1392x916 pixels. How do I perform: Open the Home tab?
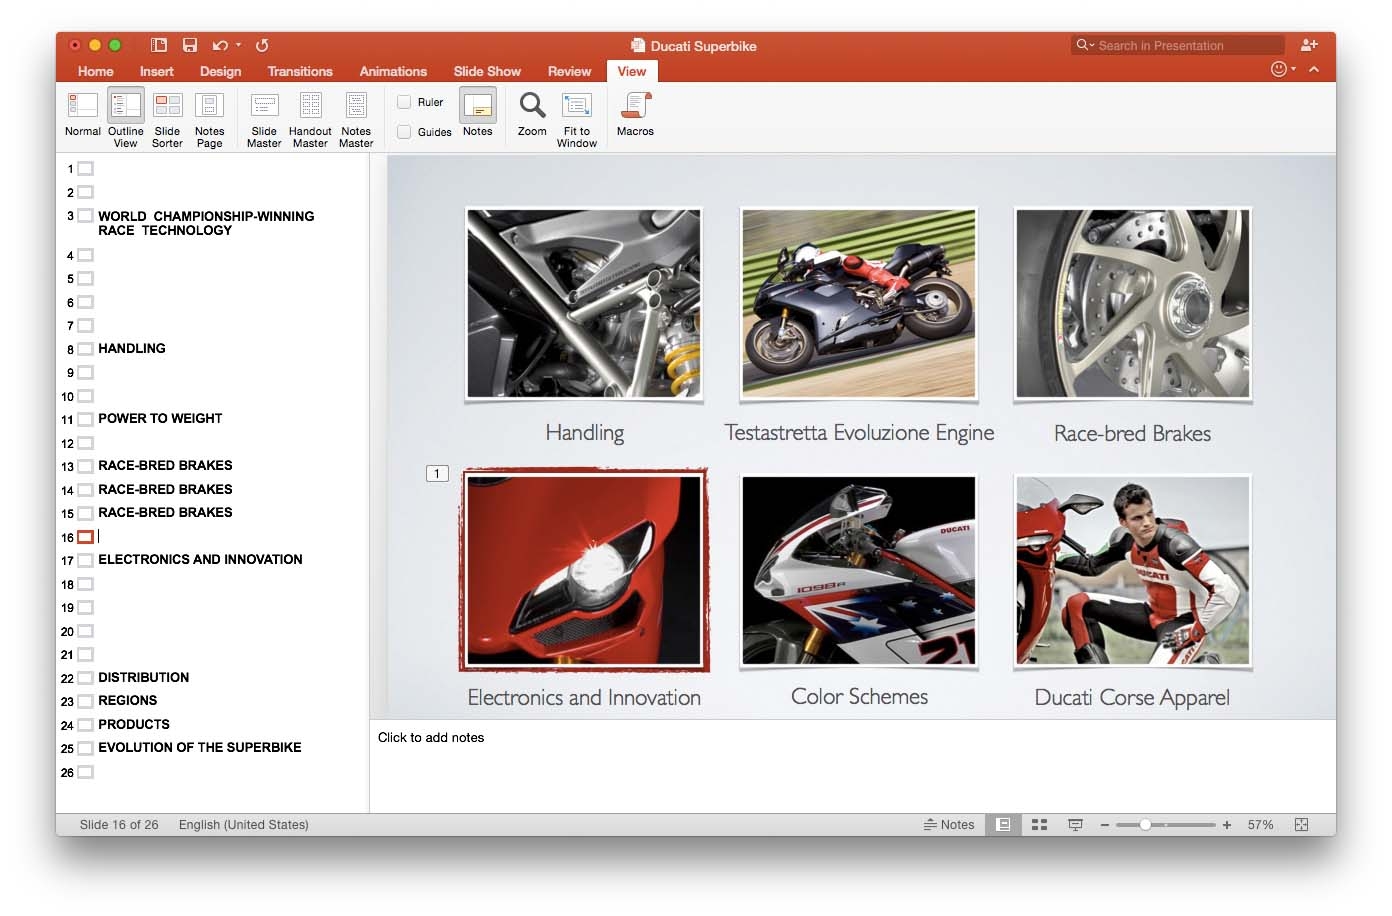pos(95,71)
